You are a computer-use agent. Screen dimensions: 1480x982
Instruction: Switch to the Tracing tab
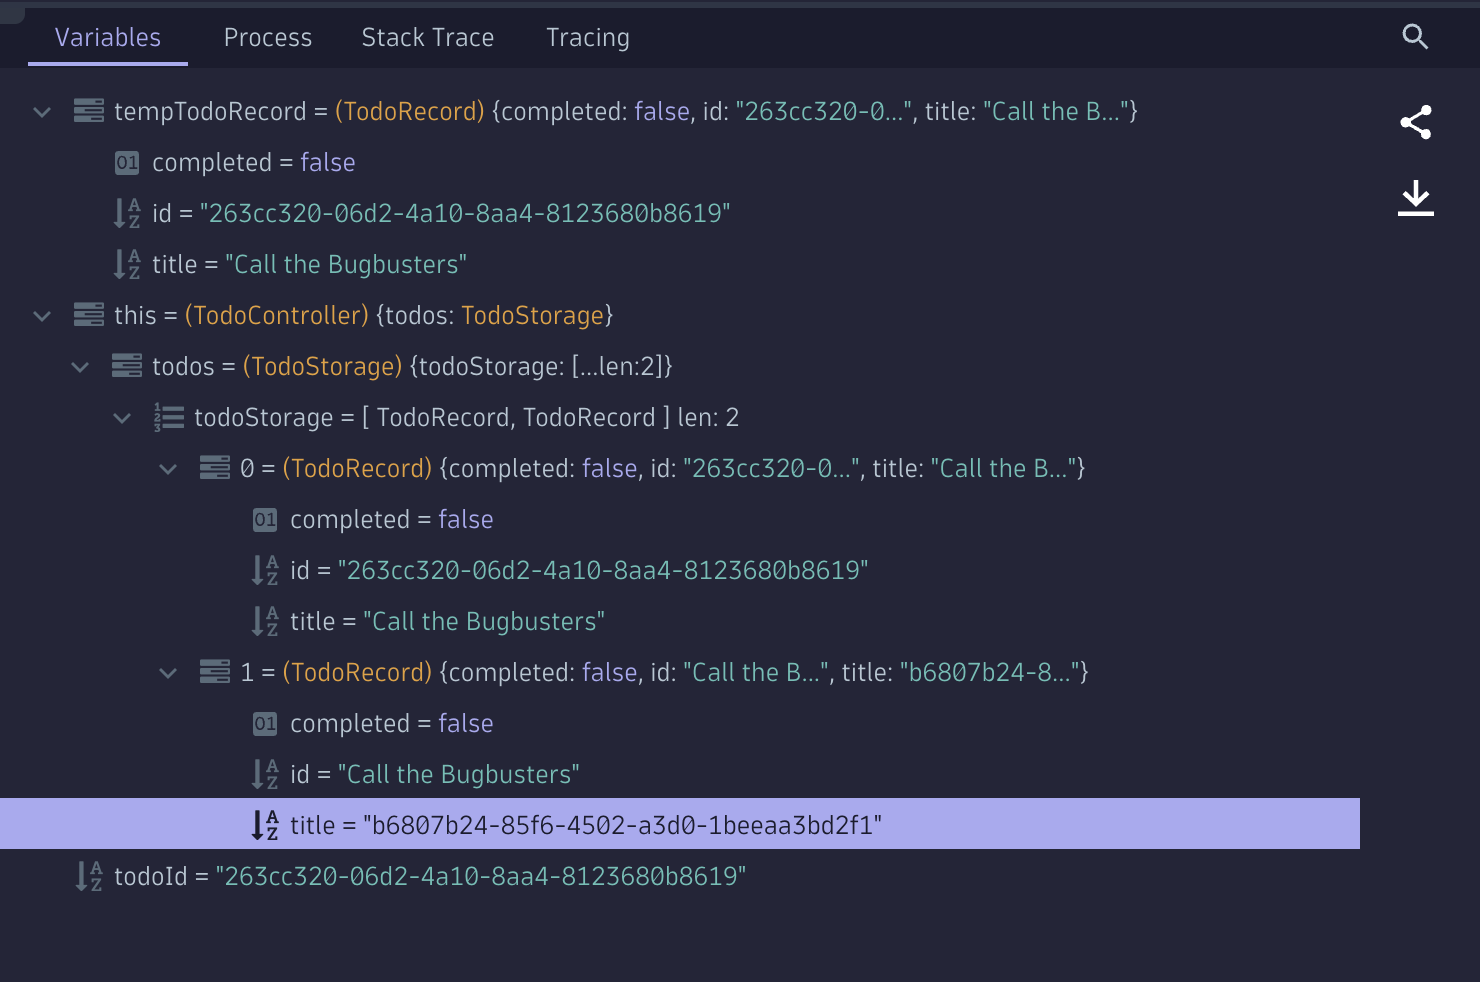pyautogui.click(x=588, y=38)
